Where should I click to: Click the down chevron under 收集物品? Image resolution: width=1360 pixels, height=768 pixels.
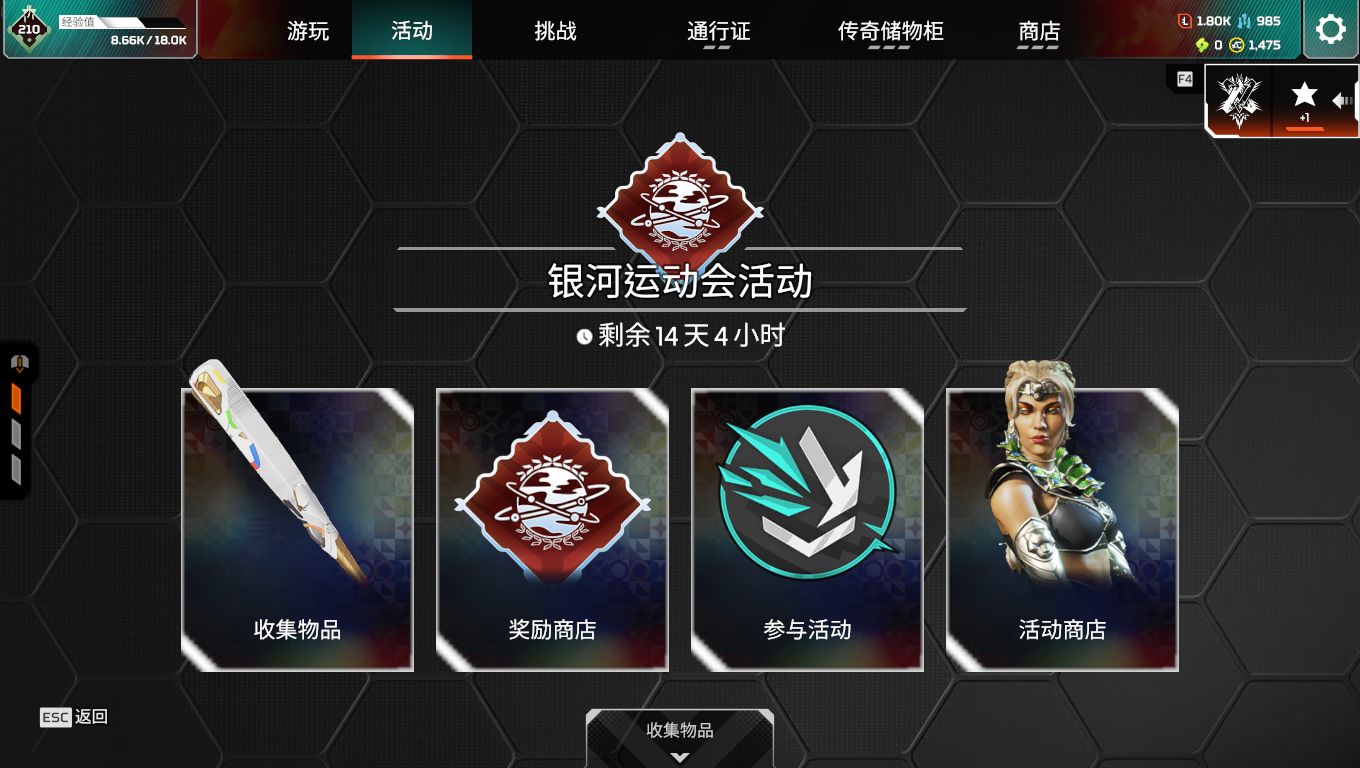680,757
